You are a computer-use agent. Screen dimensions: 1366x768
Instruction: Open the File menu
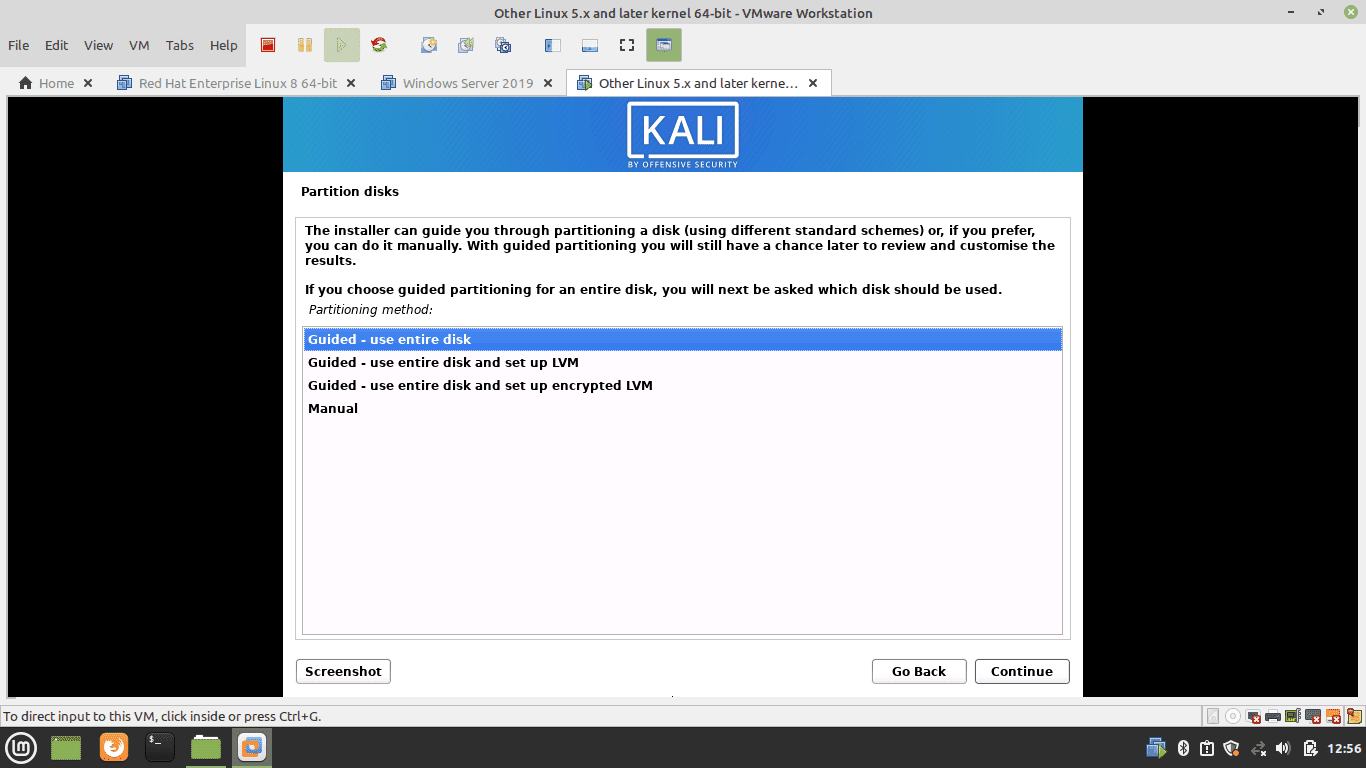19,45
